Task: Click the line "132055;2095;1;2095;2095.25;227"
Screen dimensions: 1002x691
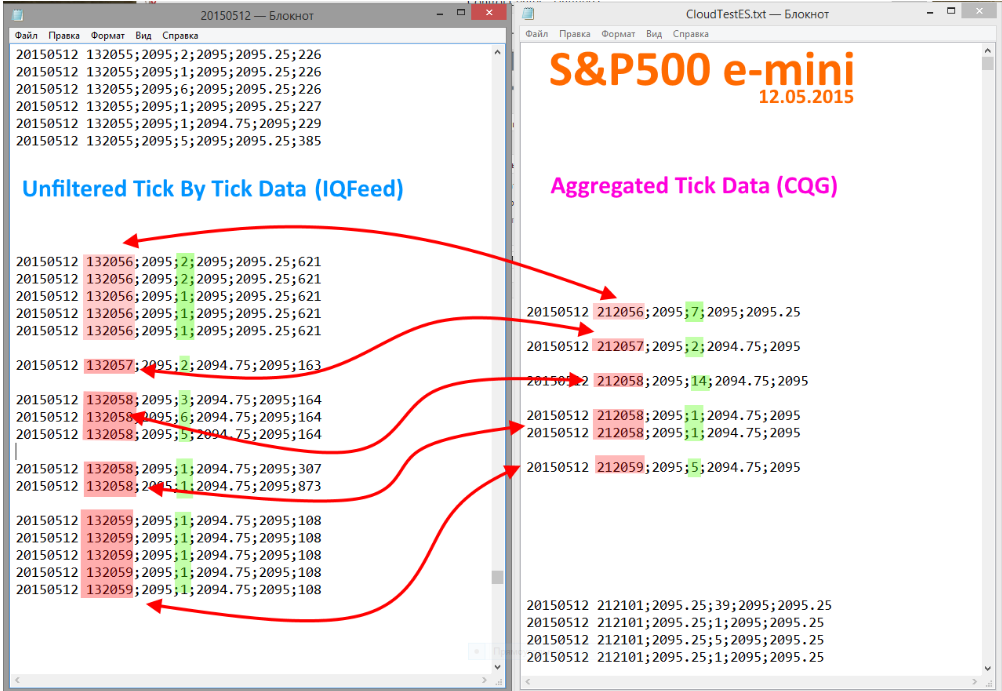Action: (169, 107)
